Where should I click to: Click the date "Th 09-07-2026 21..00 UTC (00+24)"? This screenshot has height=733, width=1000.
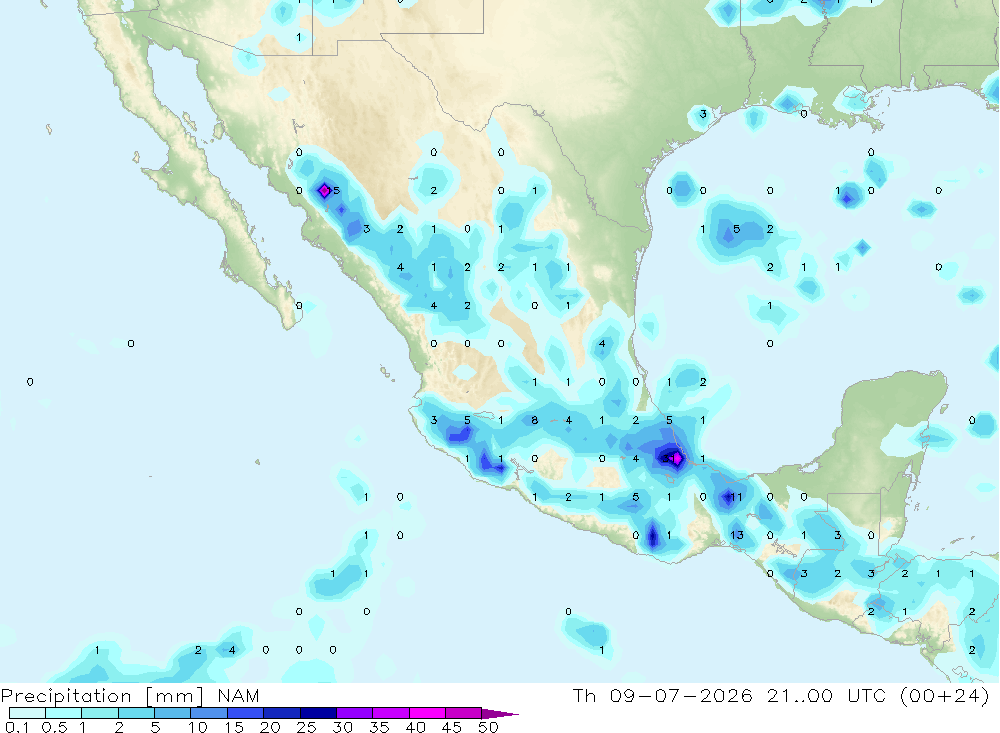click(x=781, y=695)
